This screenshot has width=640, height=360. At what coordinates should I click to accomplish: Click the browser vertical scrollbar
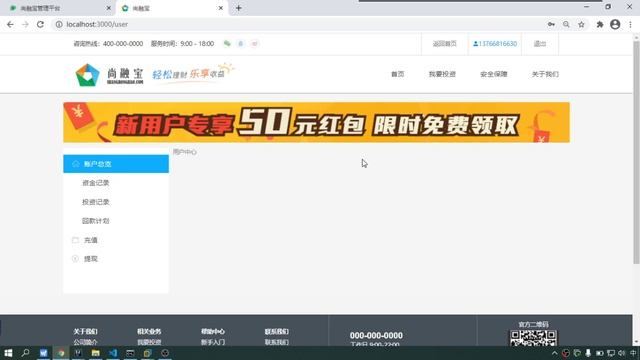coord(636,152)
